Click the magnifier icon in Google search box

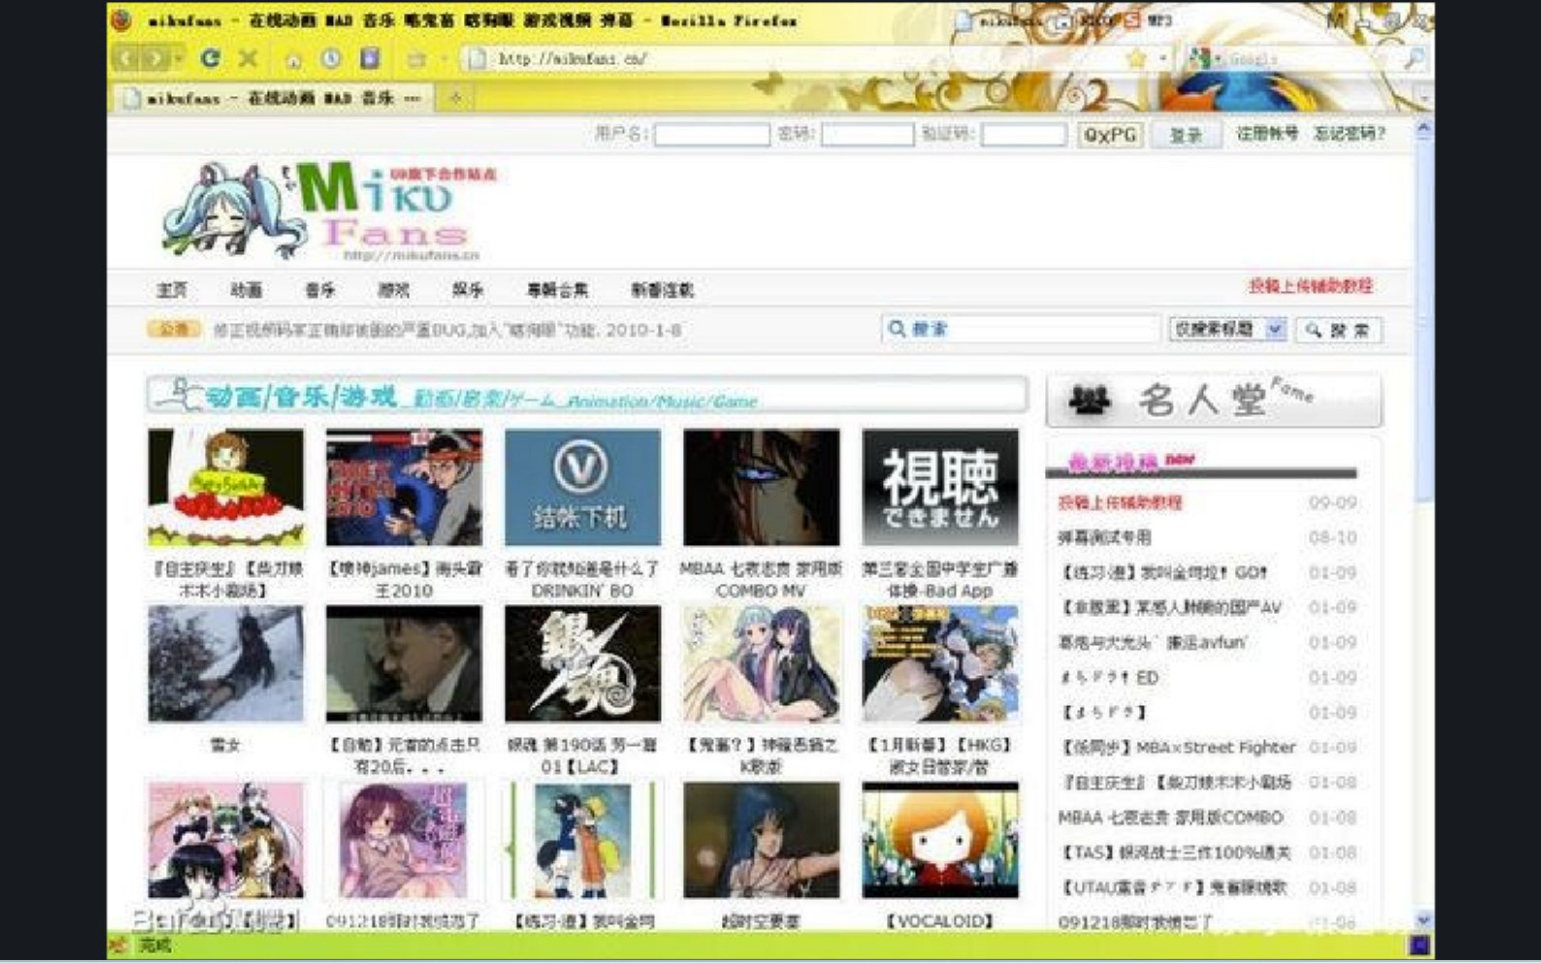[1413, 59]
